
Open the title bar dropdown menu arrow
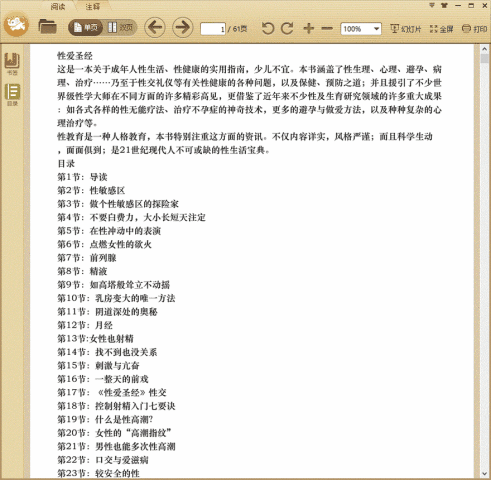coord(432,5)
